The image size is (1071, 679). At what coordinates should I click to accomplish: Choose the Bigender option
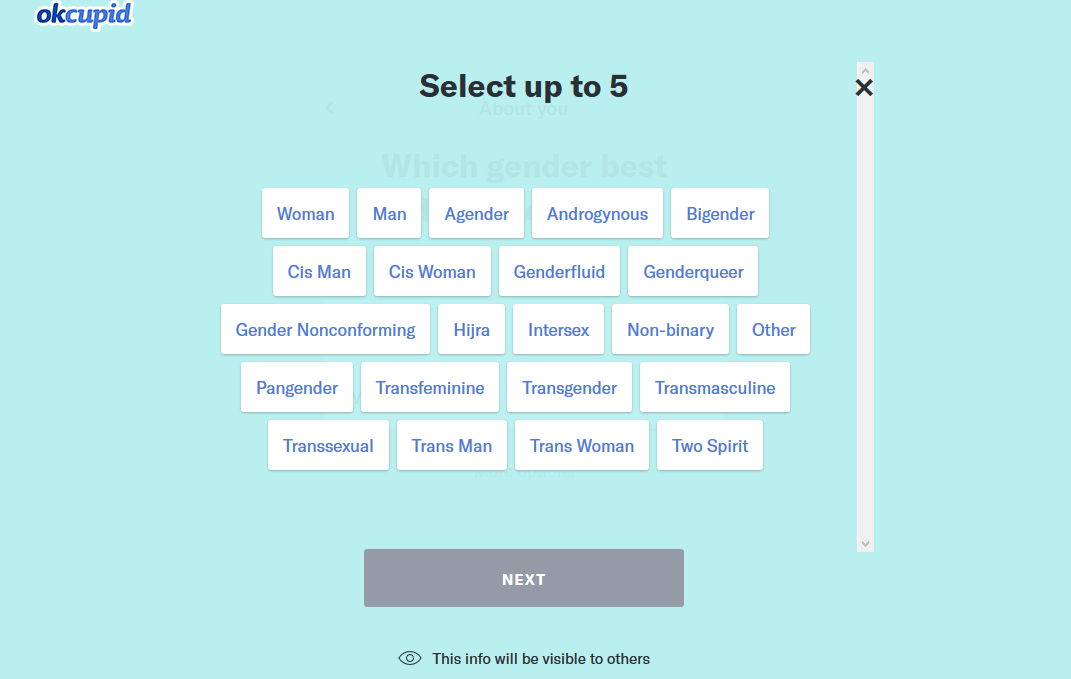[x=719, y=213]
